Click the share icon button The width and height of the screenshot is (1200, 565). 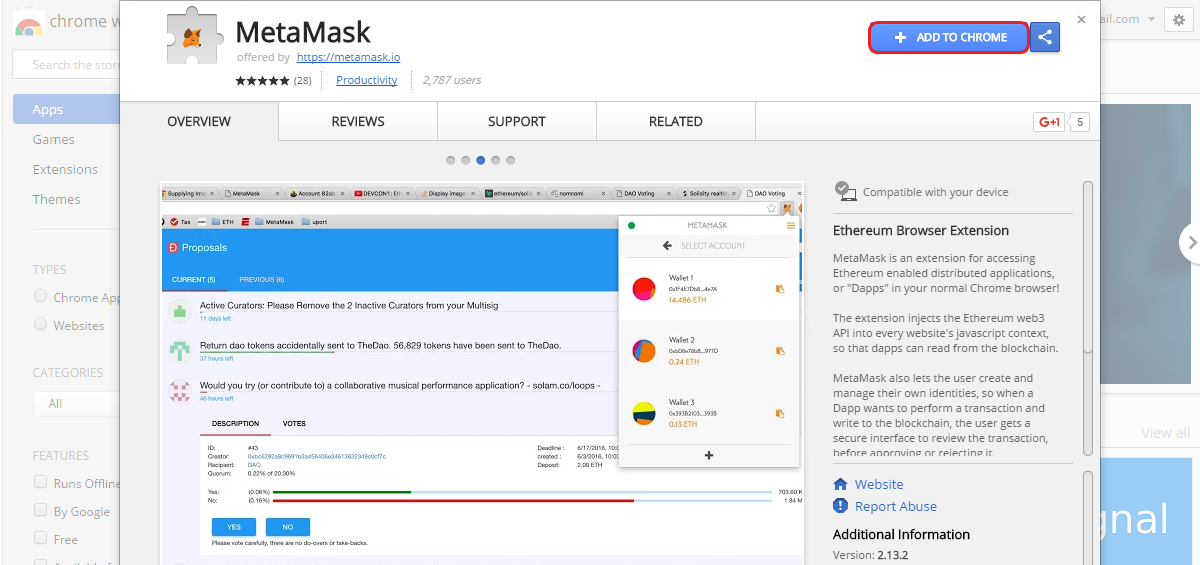[x=1045, y=37]
